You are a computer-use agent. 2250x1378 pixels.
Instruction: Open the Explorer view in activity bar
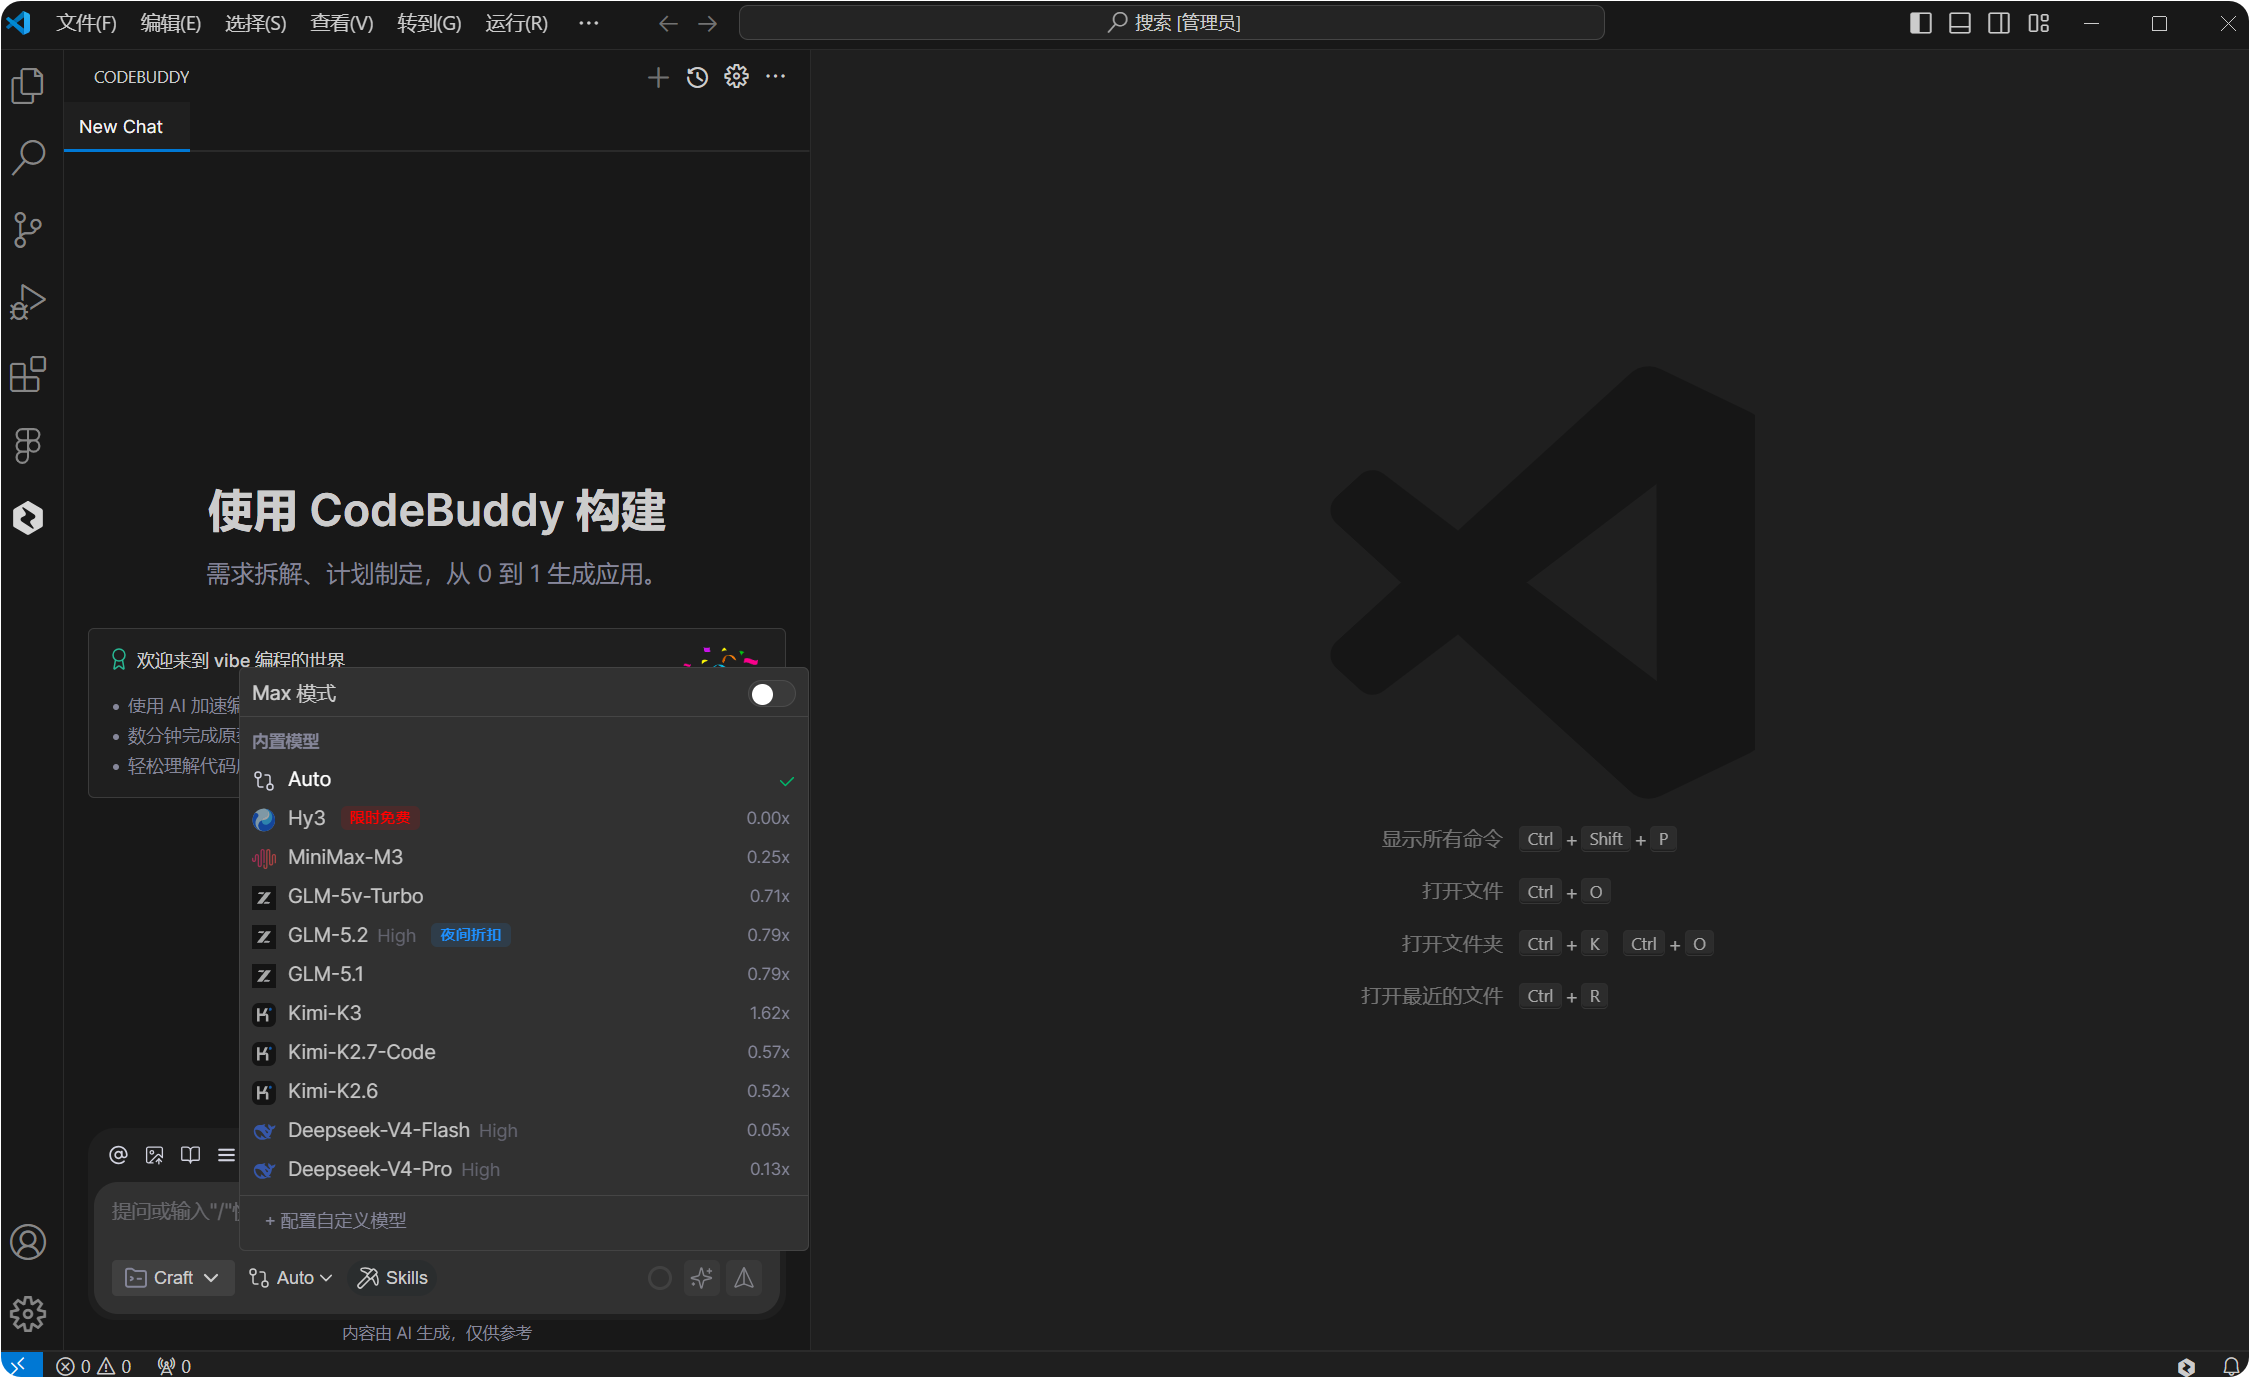(28, 85)
